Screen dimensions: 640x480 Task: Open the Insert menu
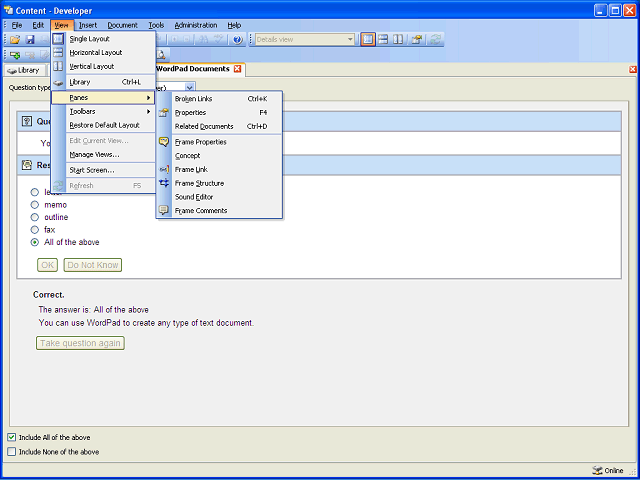point(88,25)
